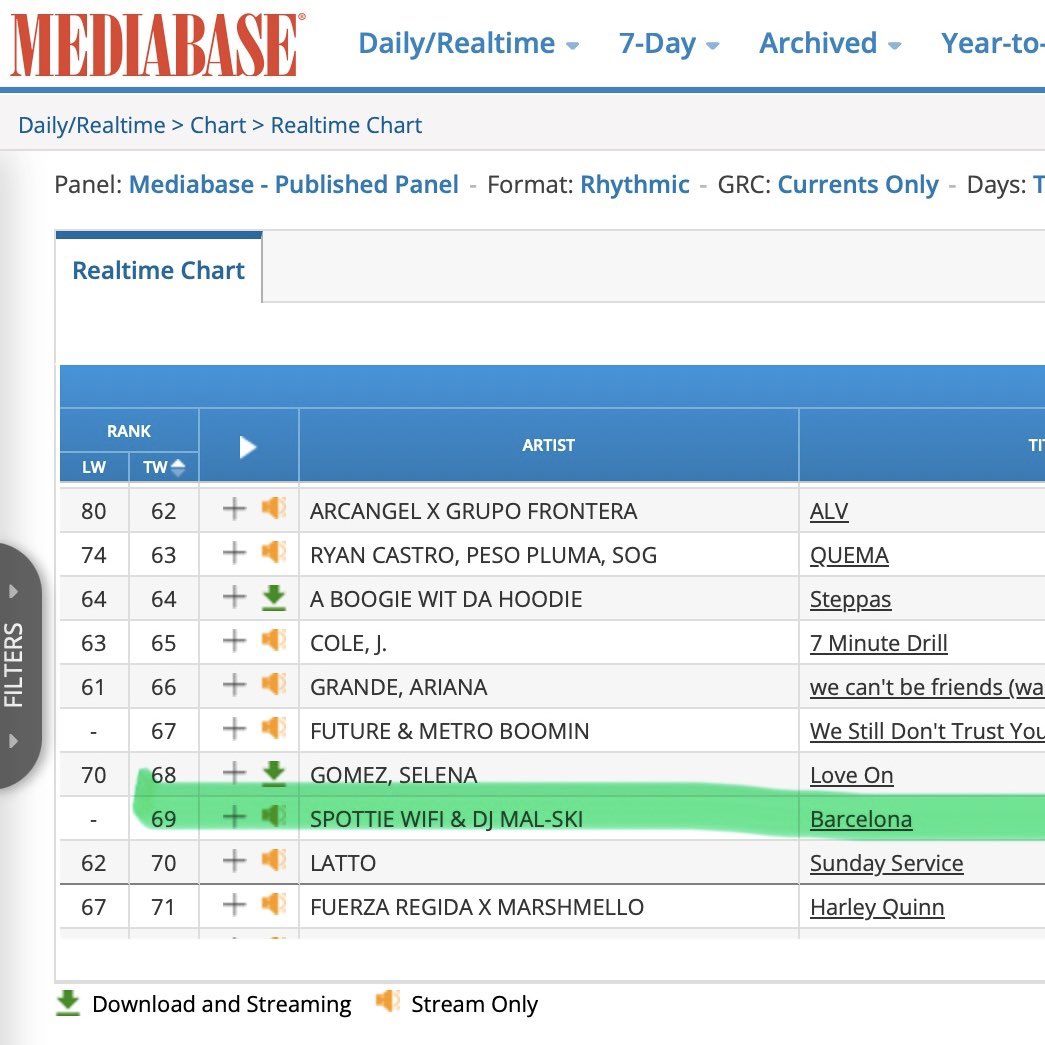Click Download and Streaming legend label
1045x1045 pixels.
pos(221,1004)
